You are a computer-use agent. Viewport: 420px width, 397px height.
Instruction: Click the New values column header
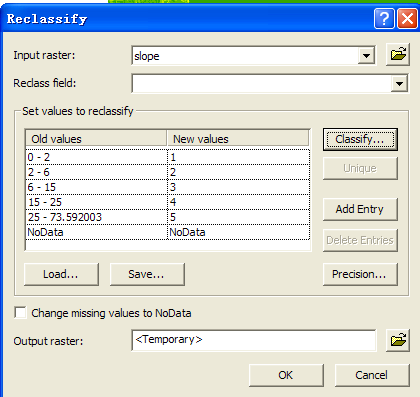pyautogui.click(x=238, y=139)
